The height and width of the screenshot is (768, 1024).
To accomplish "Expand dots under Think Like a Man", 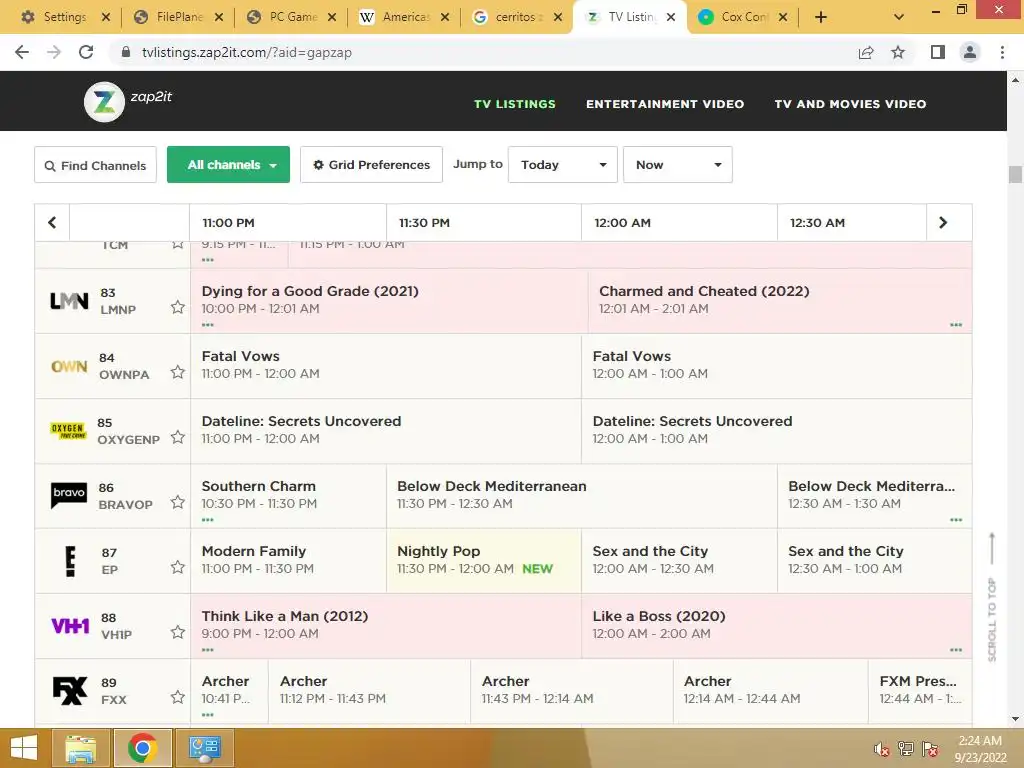I will 208,650.
